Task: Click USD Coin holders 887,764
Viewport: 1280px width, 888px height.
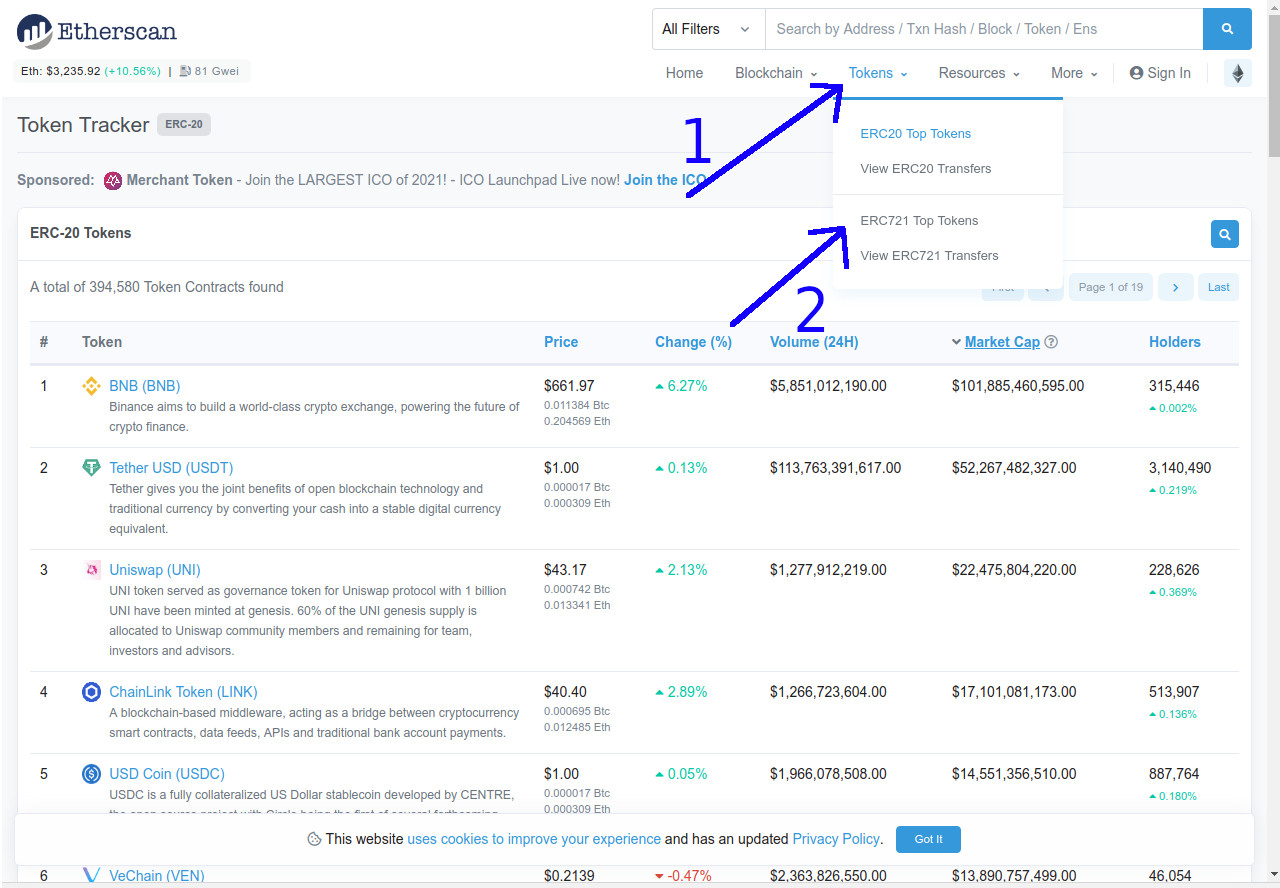Action: [1174, 774]
